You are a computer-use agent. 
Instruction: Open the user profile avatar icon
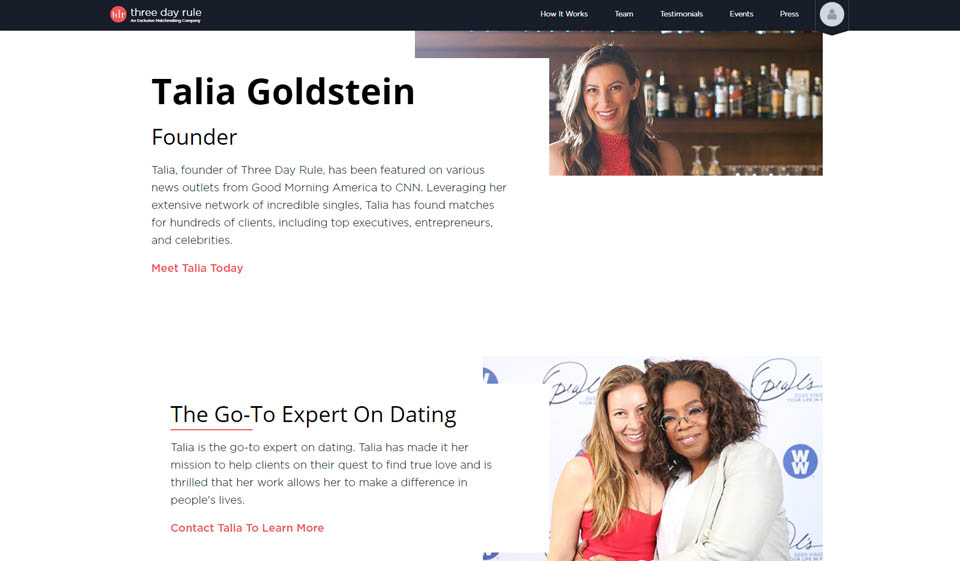[x=831, y=14]
